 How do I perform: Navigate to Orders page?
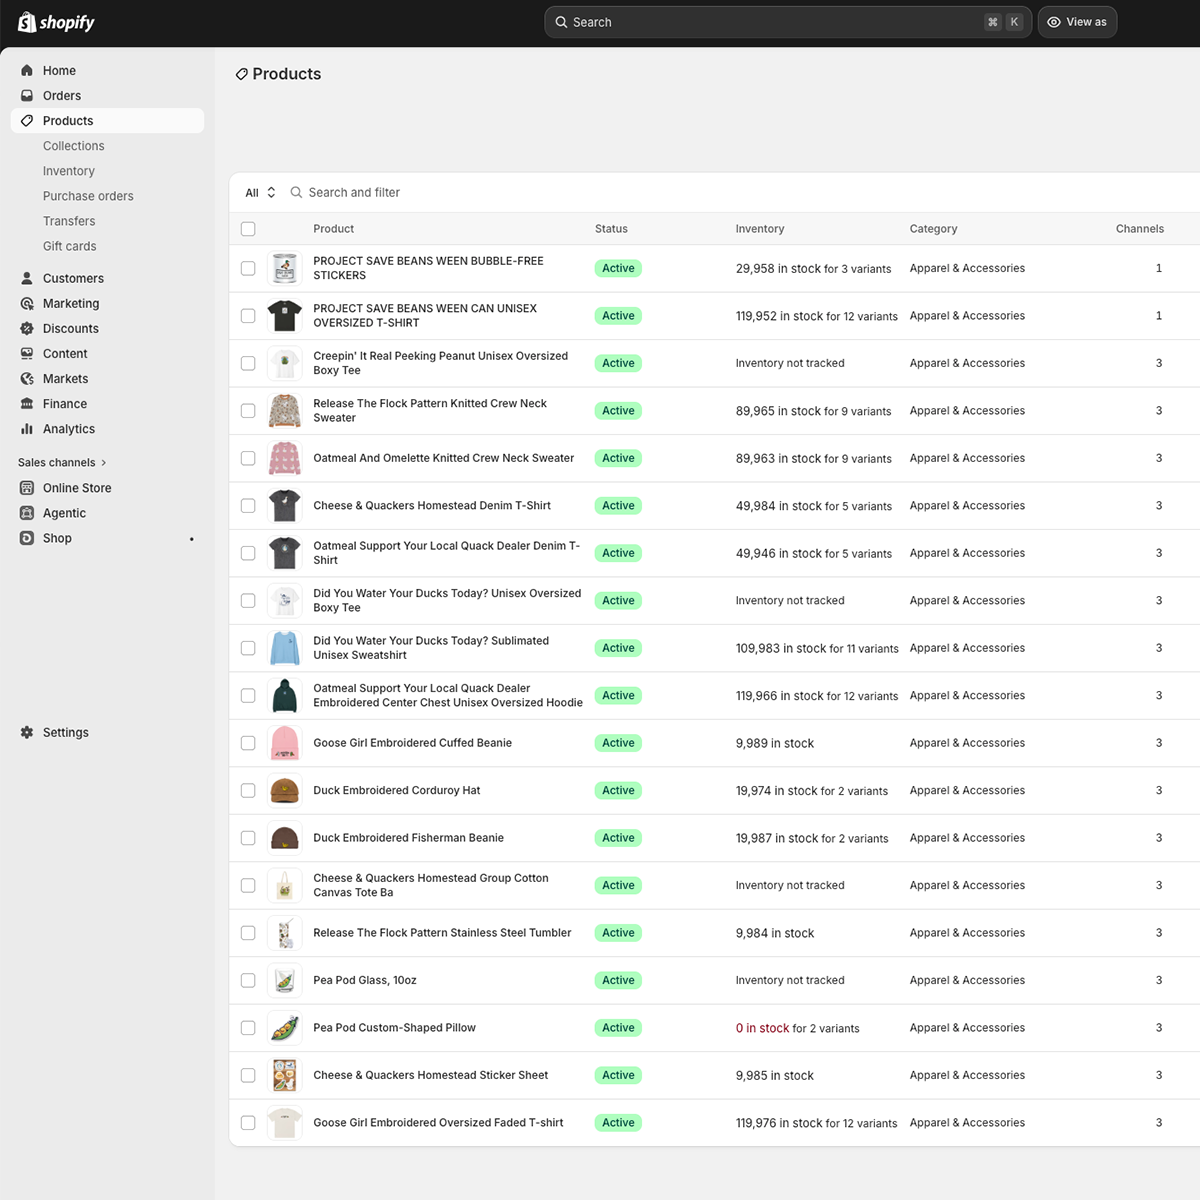[x=62, y=96]
